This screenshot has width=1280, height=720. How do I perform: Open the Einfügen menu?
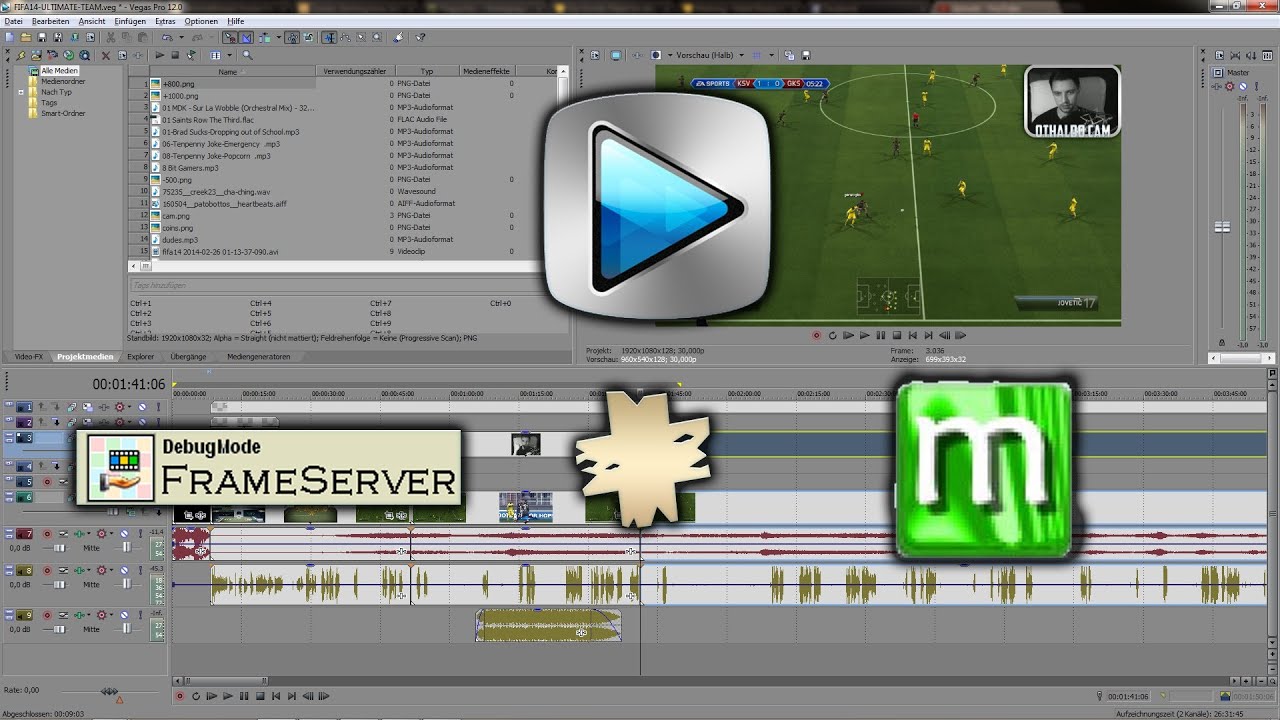[130, 21]
